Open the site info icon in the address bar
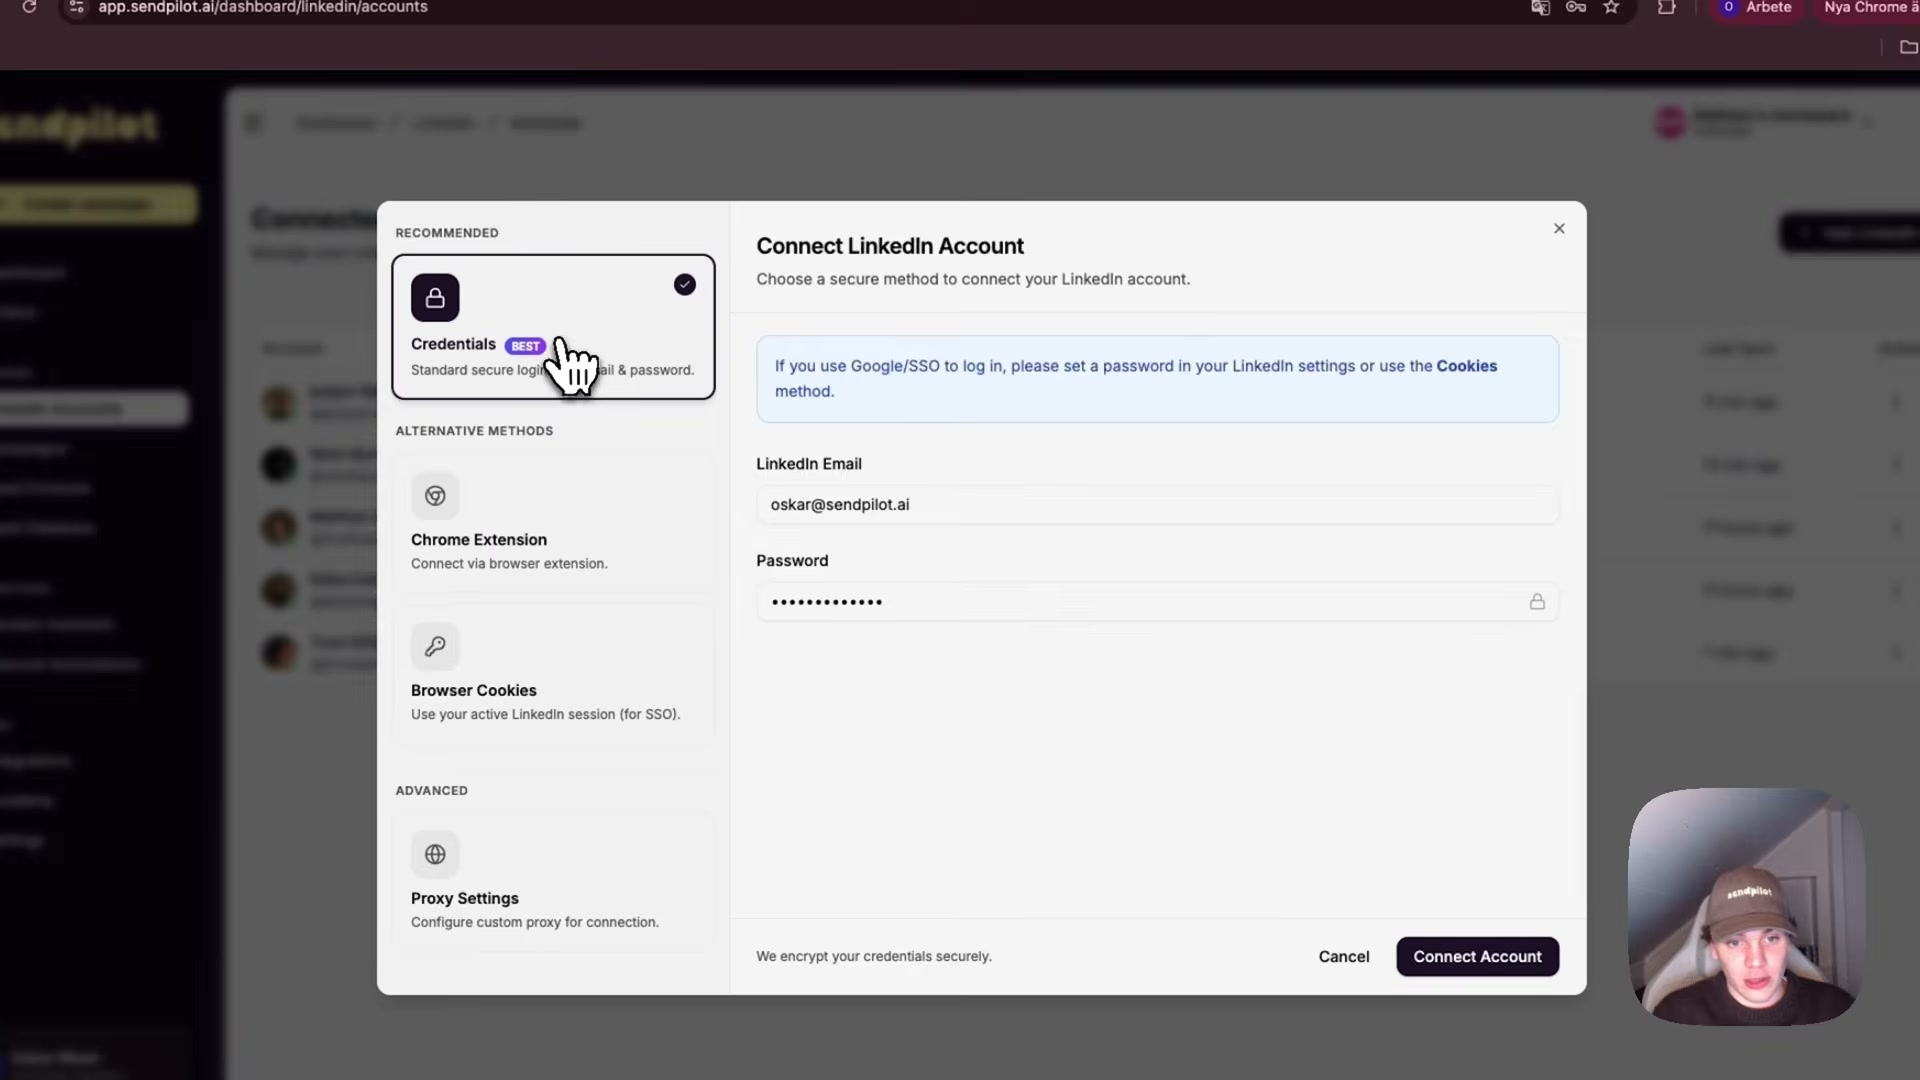Screen dimensions: 1920x1080 click(x=77, y=7)
